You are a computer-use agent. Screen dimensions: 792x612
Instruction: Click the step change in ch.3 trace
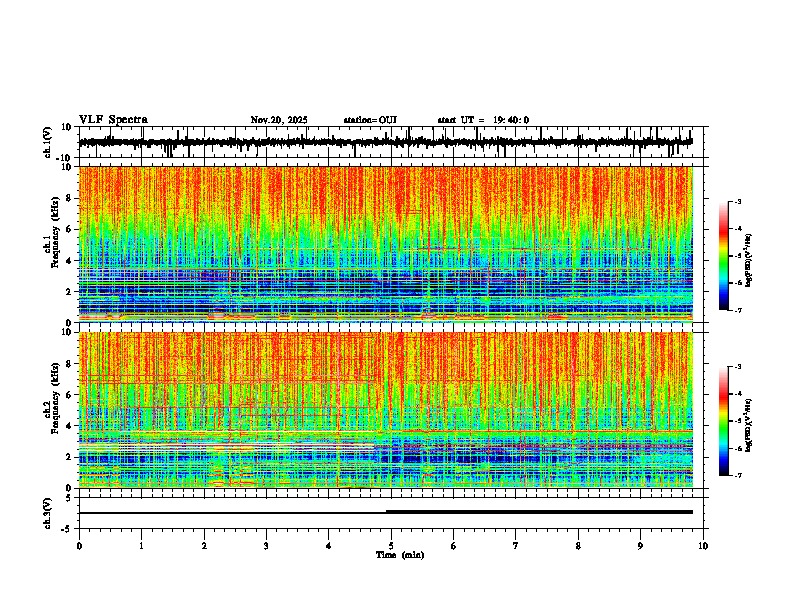point(386,512)
